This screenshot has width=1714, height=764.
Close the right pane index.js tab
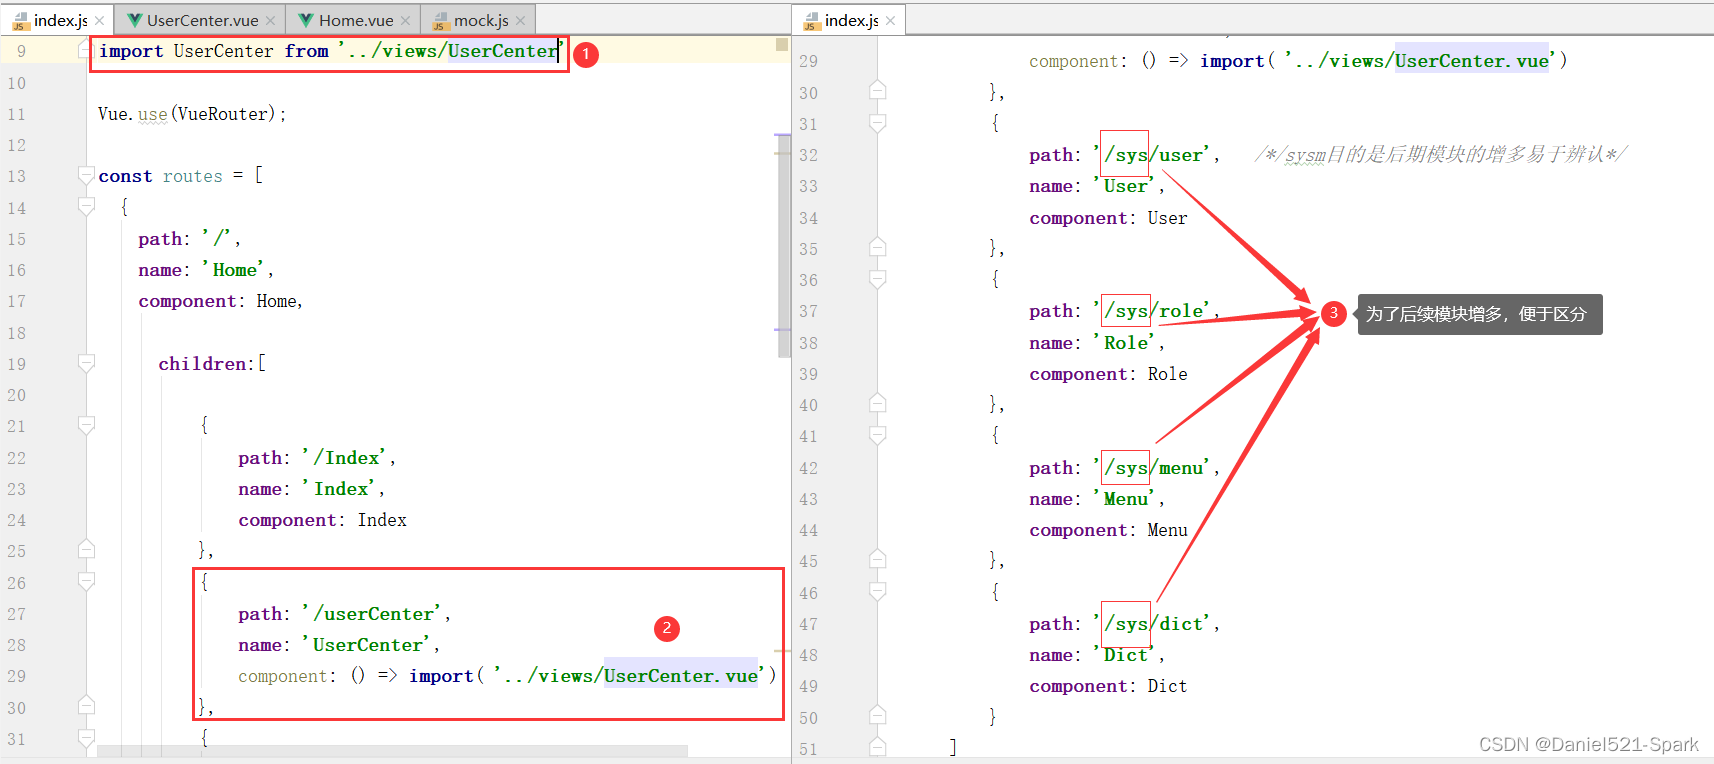click(x=890, y=21)
